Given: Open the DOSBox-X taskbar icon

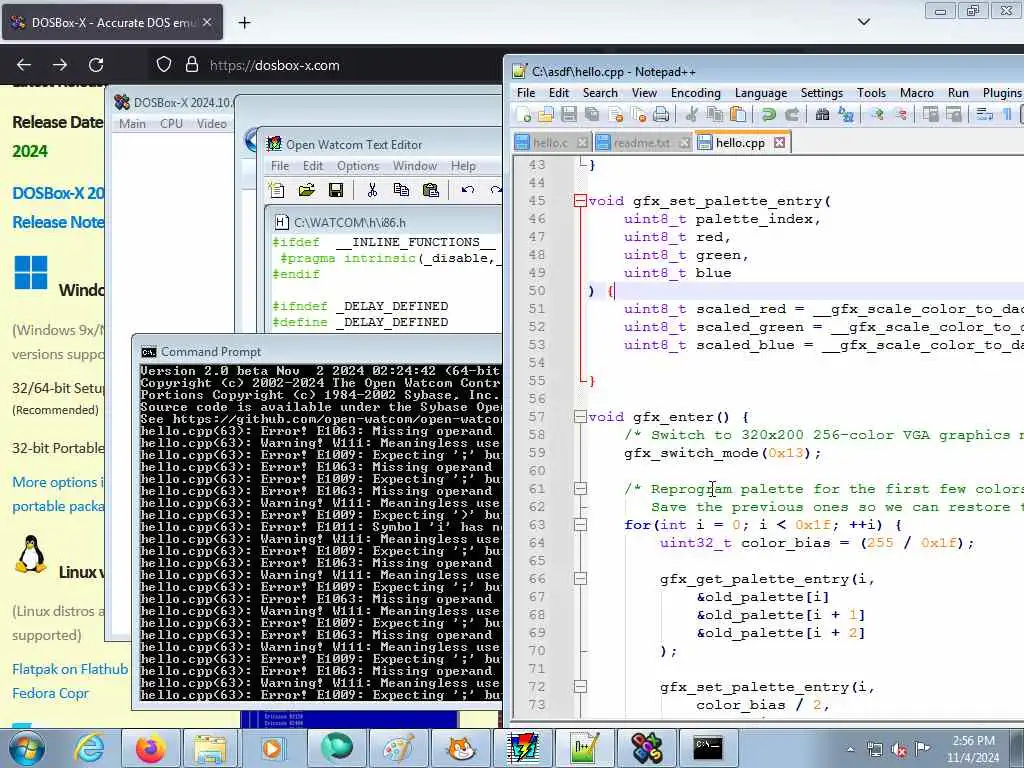Looking at the screenshot, I should point(647,748).
